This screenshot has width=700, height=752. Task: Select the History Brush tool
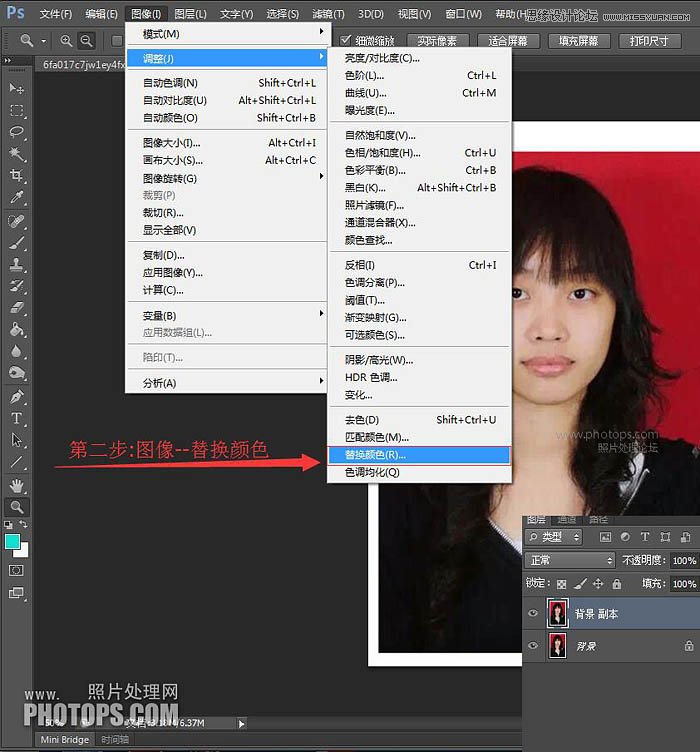click(x=16, y=286)
